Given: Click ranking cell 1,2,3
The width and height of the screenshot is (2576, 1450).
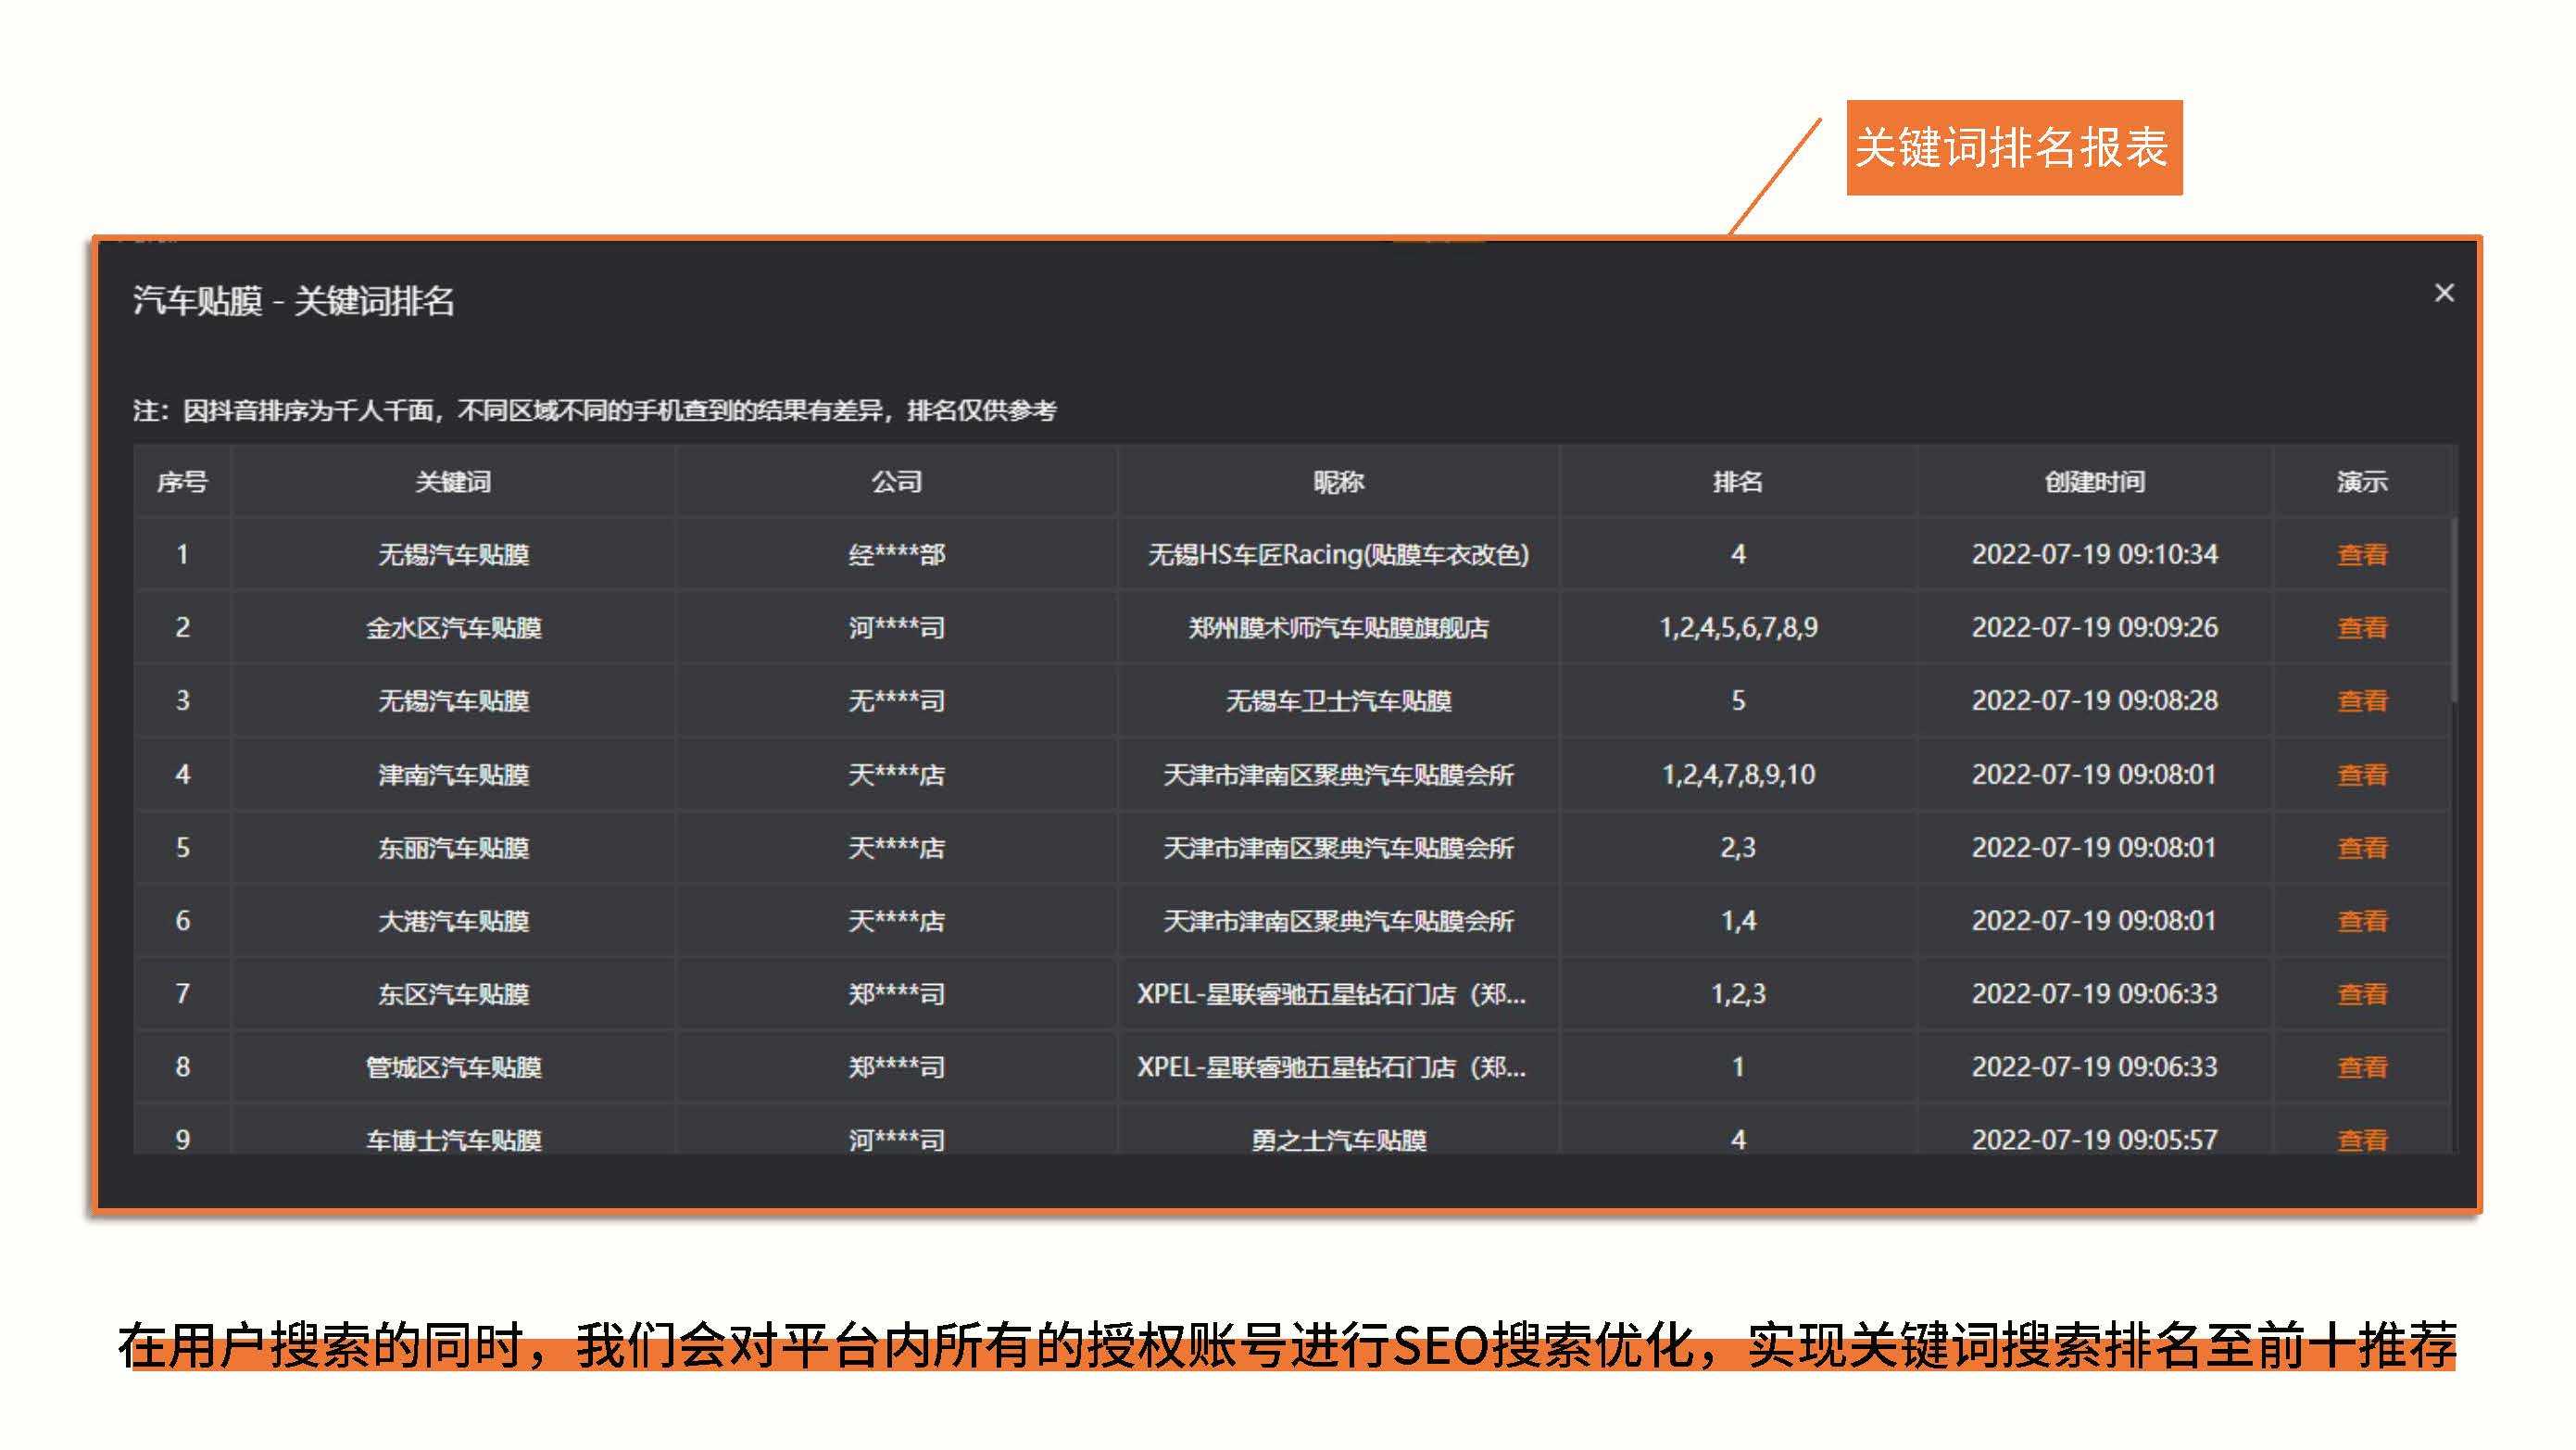Looking at the screenshot, I should click(x=1738, y=994).
